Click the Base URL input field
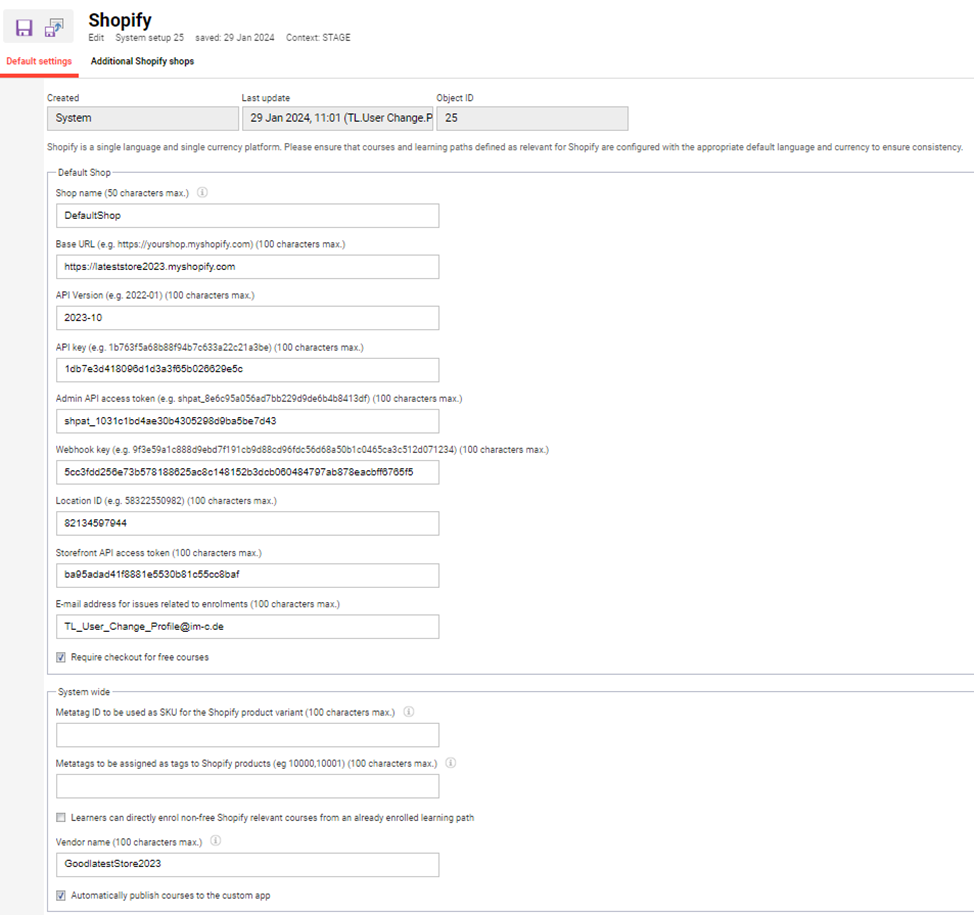Image resolution: width=974 pixels, height=915 pixels. (x=247, y=267)
